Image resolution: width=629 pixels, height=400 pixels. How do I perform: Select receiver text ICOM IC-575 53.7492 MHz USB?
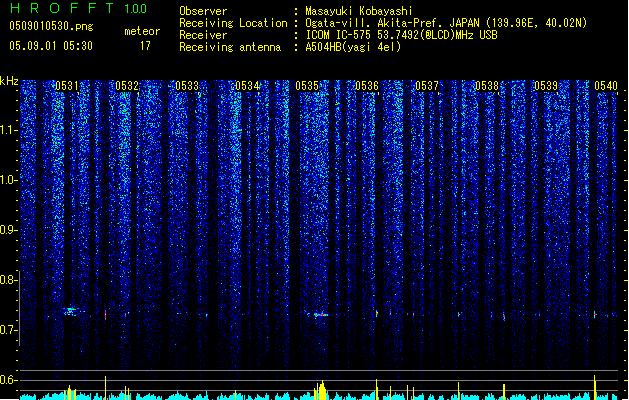pyautogui.click(x=401, y=35)
